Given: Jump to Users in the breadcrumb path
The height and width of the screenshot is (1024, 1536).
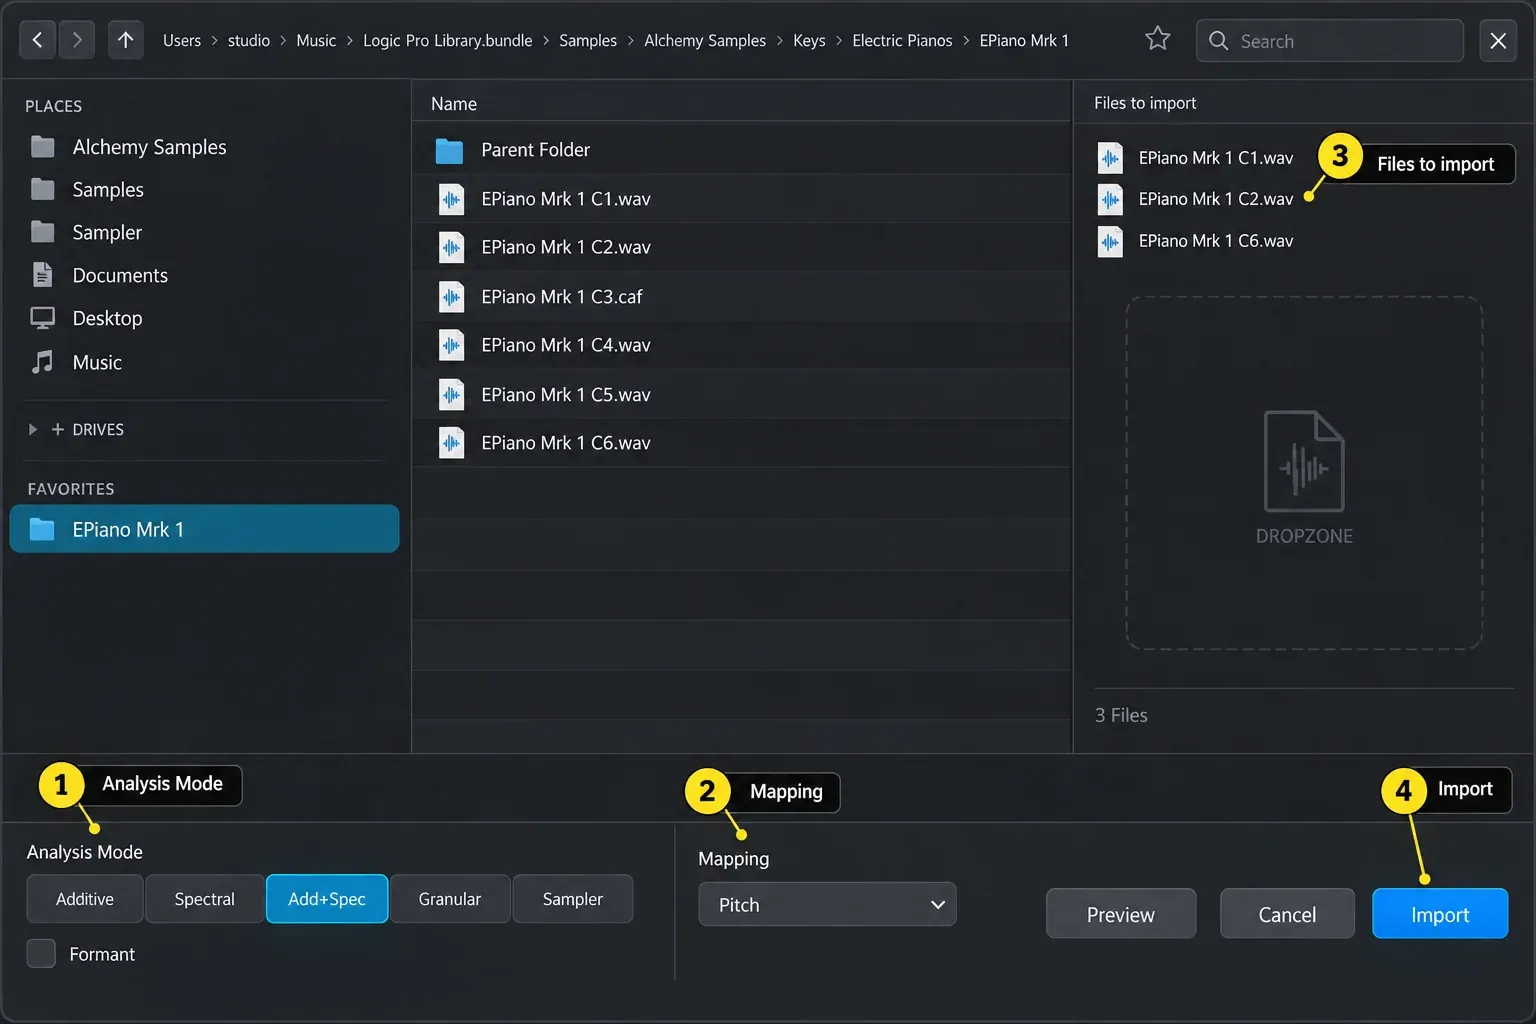Looking at the screenshot, I should coord(182,41).
